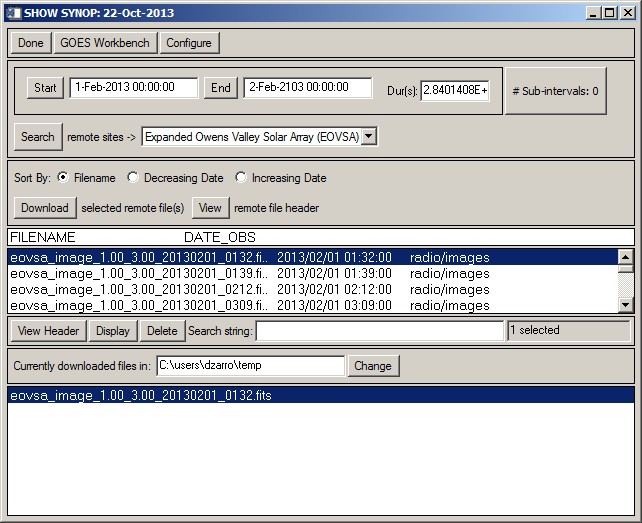
Task: Click View Header for downloaded file
Action: [48, 331]
